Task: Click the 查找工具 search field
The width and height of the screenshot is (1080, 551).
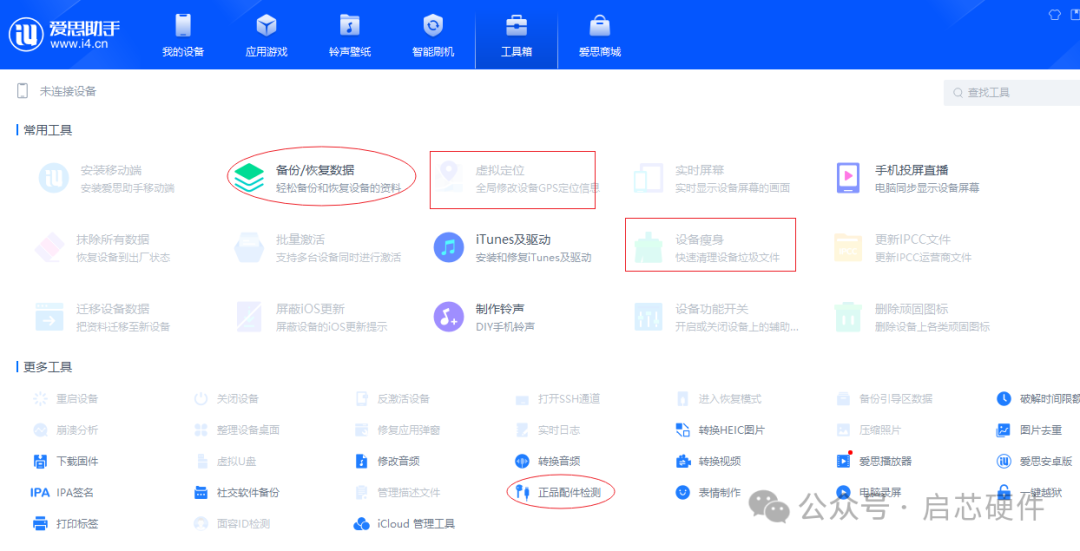Action: point(1012,92)
